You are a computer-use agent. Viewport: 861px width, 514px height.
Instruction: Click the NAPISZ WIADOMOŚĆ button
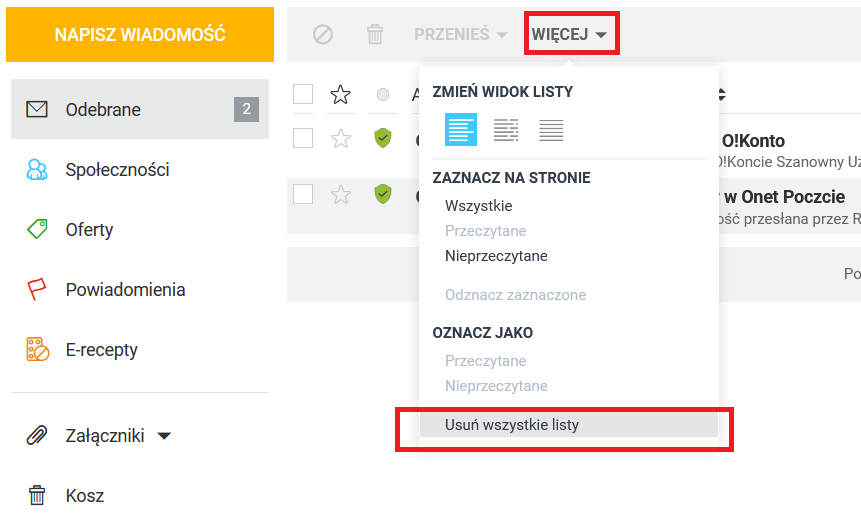[140, 35]
